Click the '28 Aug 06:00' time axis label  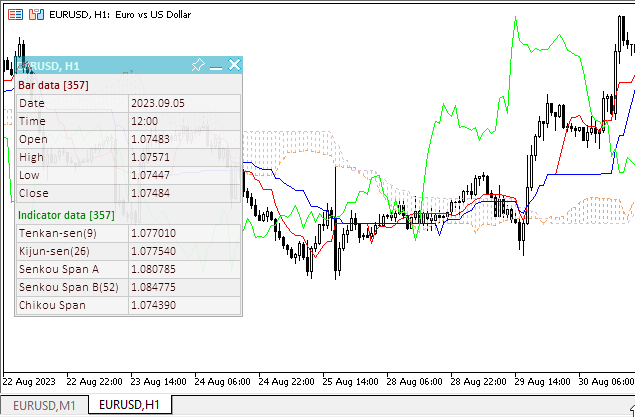point(414,382)
